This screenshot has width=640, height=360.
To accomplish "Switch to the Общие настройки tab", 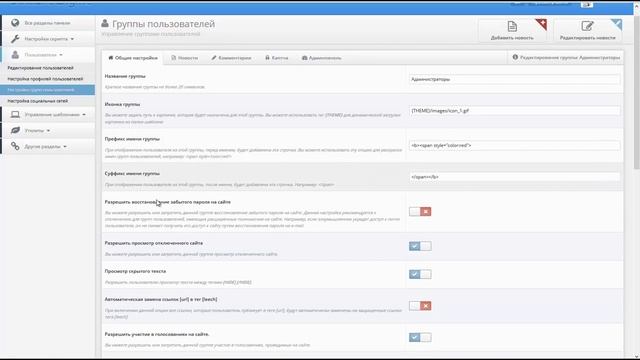I will (133, 58).
